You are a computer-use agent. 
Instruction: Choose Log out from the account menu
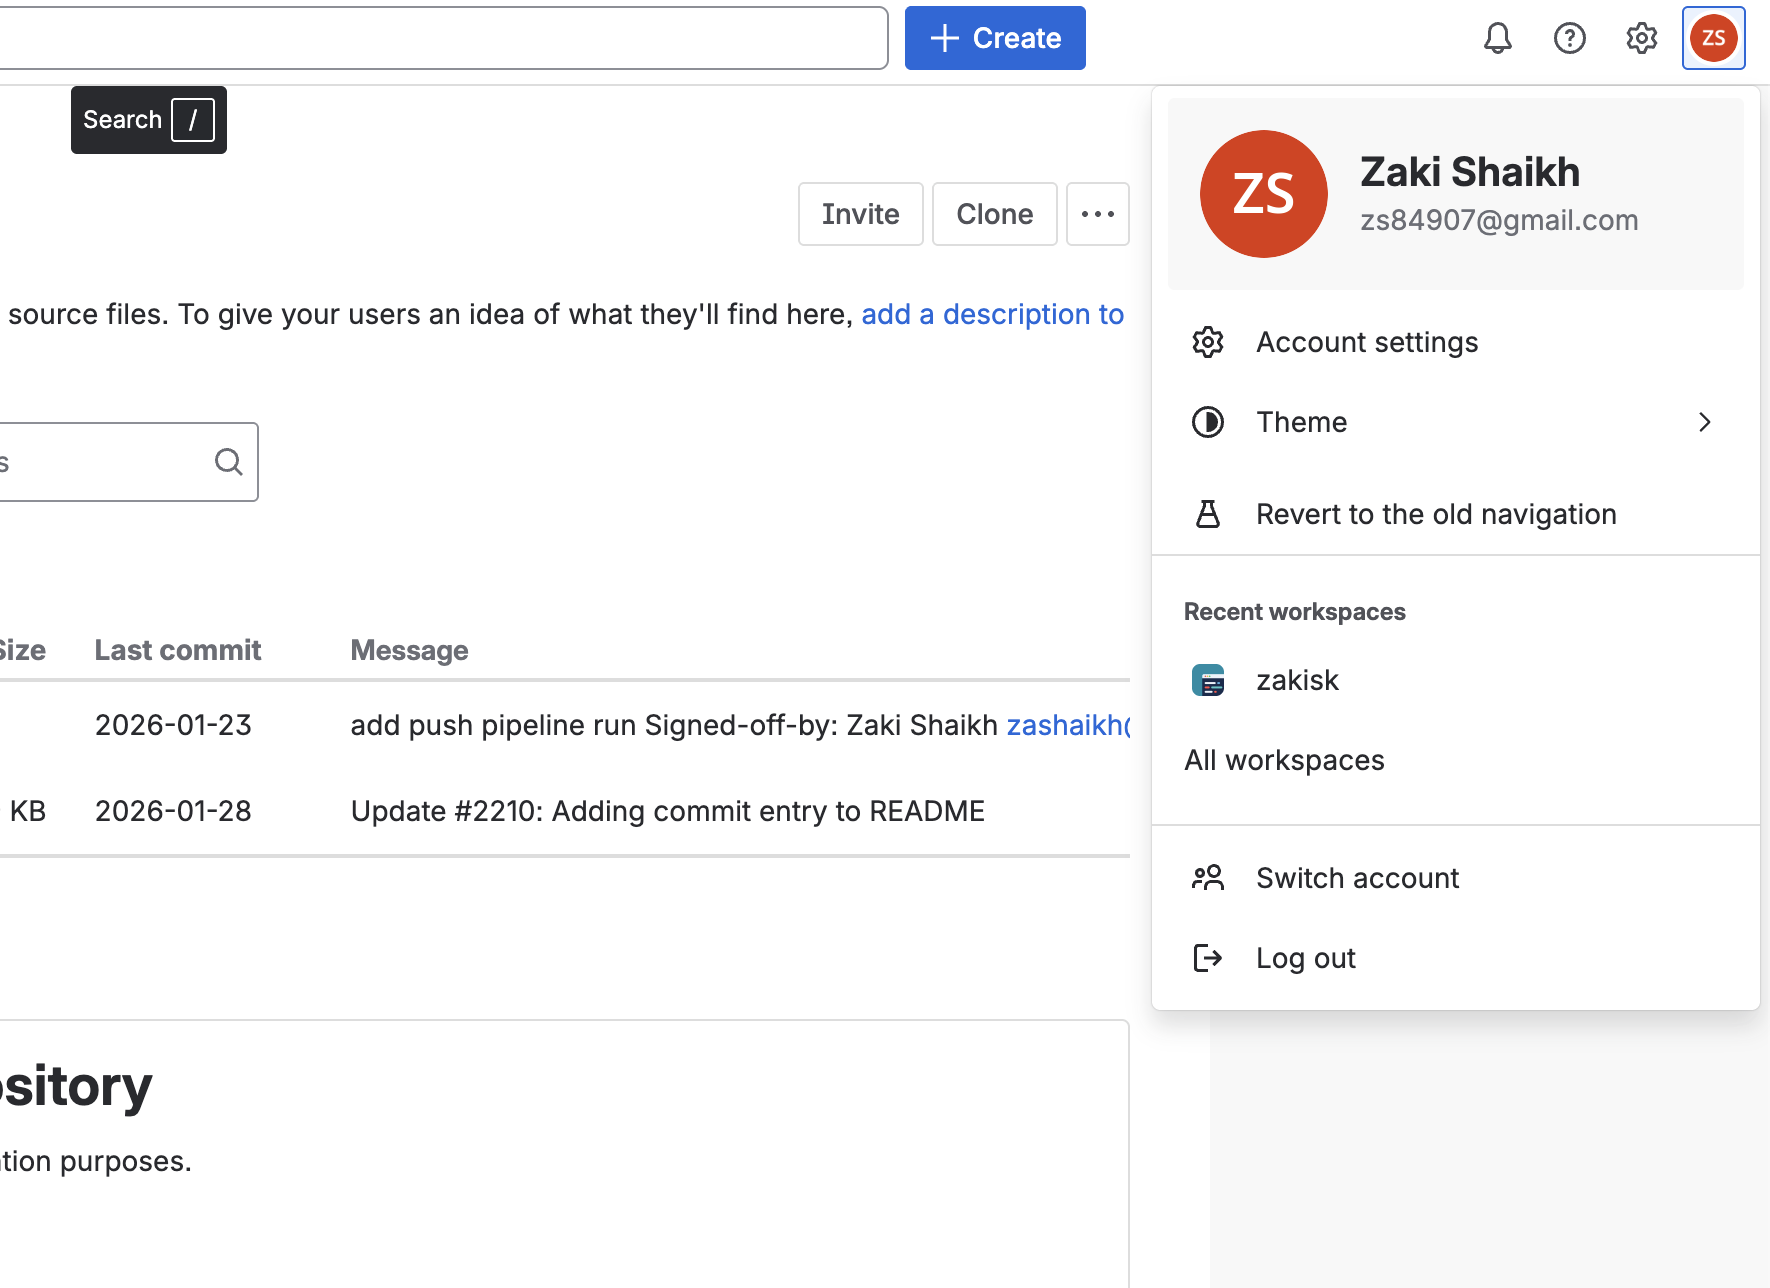(x=1305, y=957)
